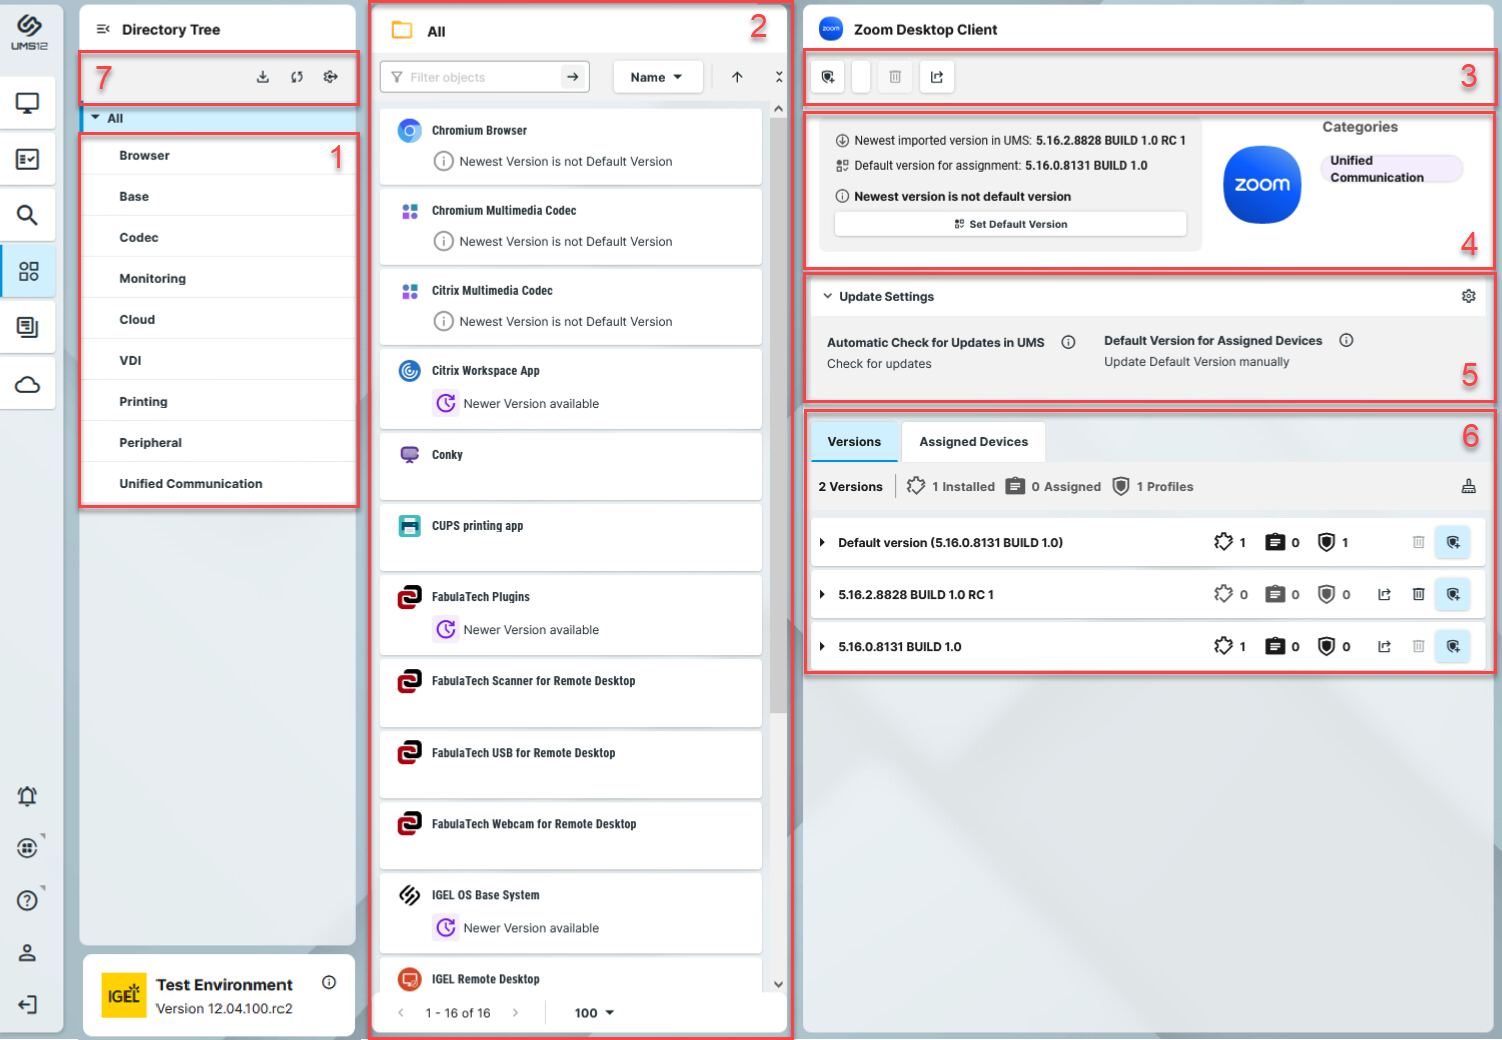Toggle ascending sort order arrow
1502x1040 pixels.
[x=737, y=77]
